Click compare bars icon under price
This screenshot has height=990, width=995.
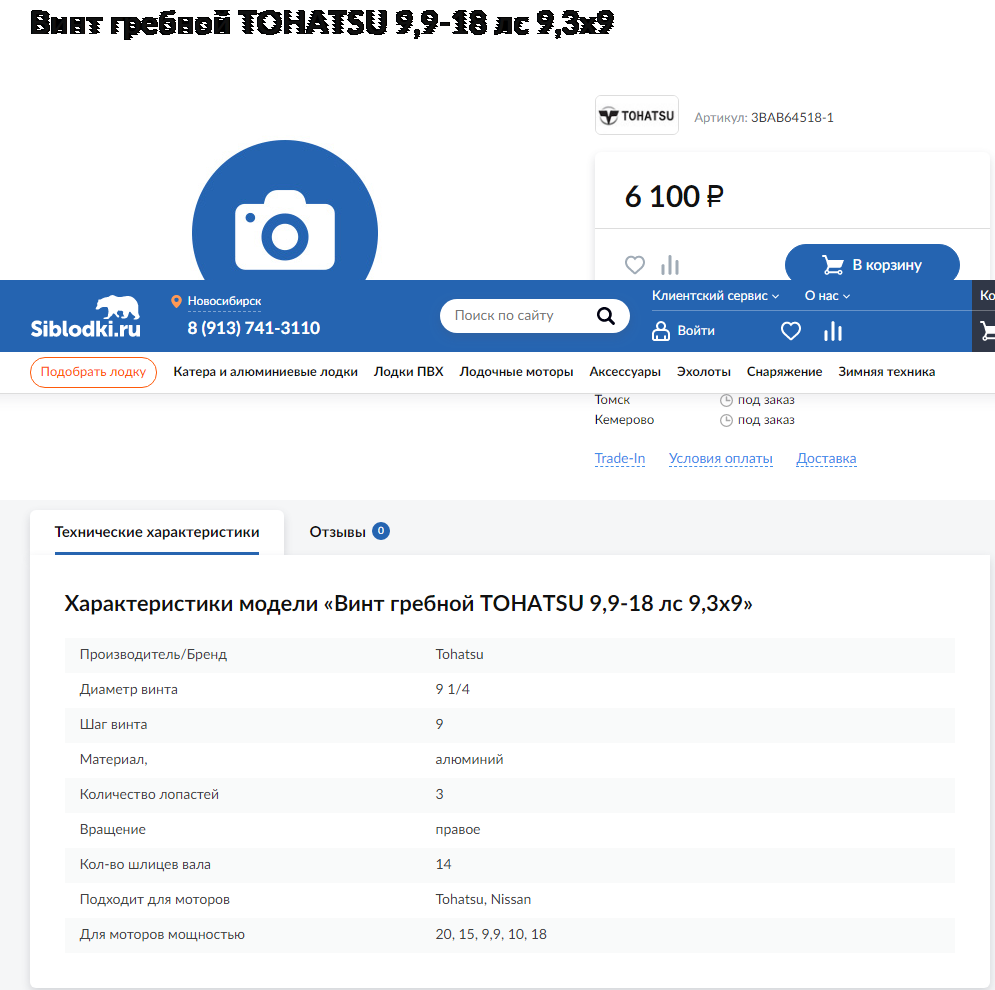[x=670, y=265]
